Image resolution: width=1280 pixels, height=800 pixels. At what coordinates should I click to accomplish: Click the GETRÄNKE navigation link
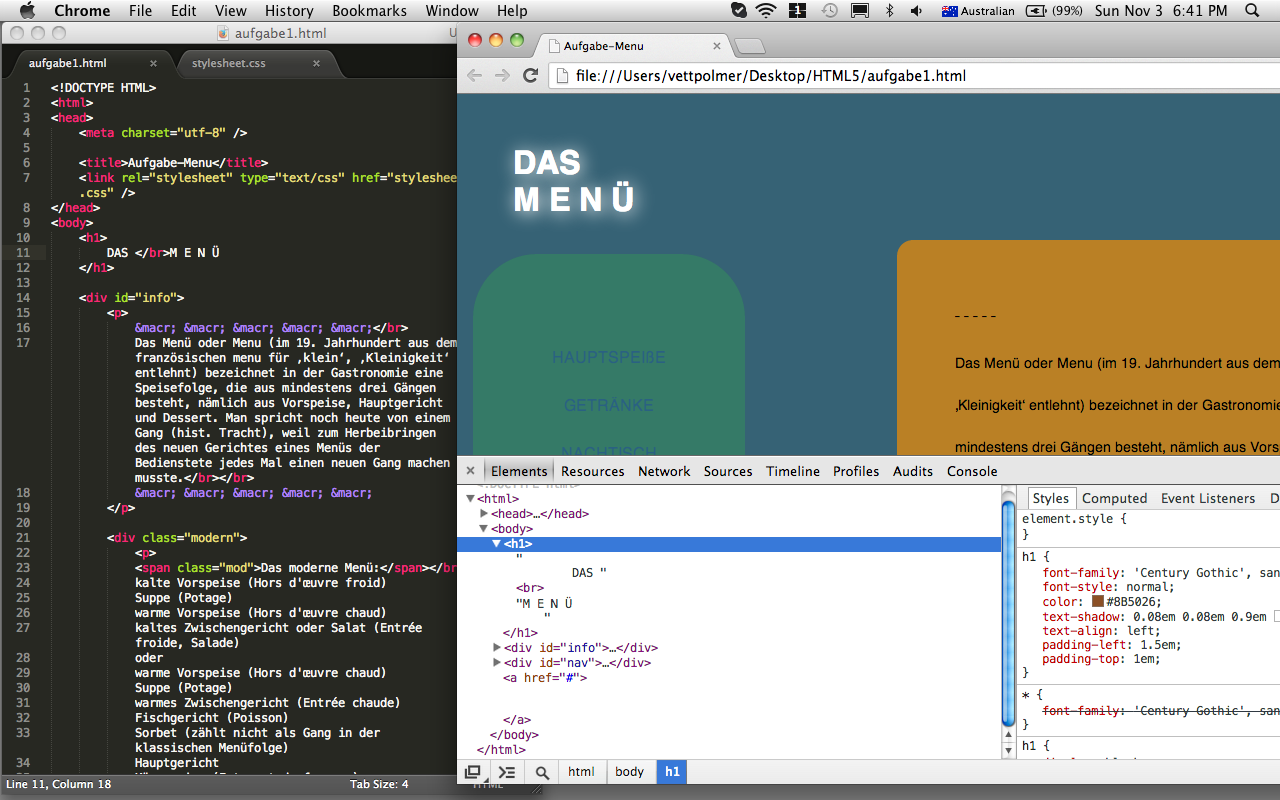pyautogui.click(x=608, y=405)
